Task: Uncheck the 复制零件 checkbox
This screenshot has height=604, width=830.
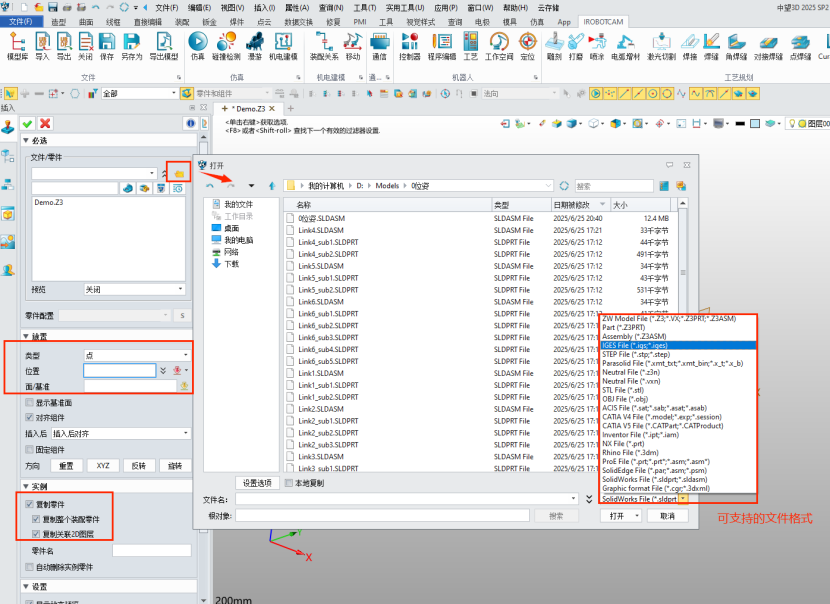Action: pyautogui.click(x=29, y=504)
